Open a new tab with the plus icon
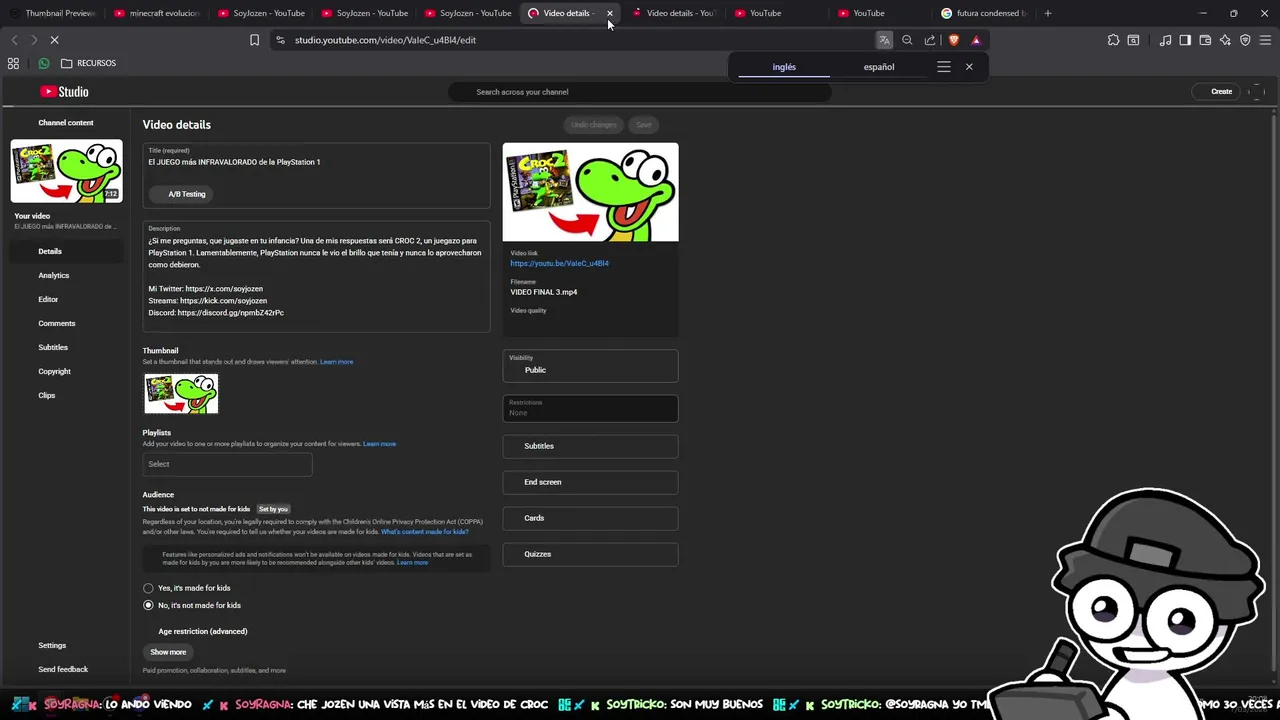The width and height of the screenshot is (1280, 720). 1048,13
